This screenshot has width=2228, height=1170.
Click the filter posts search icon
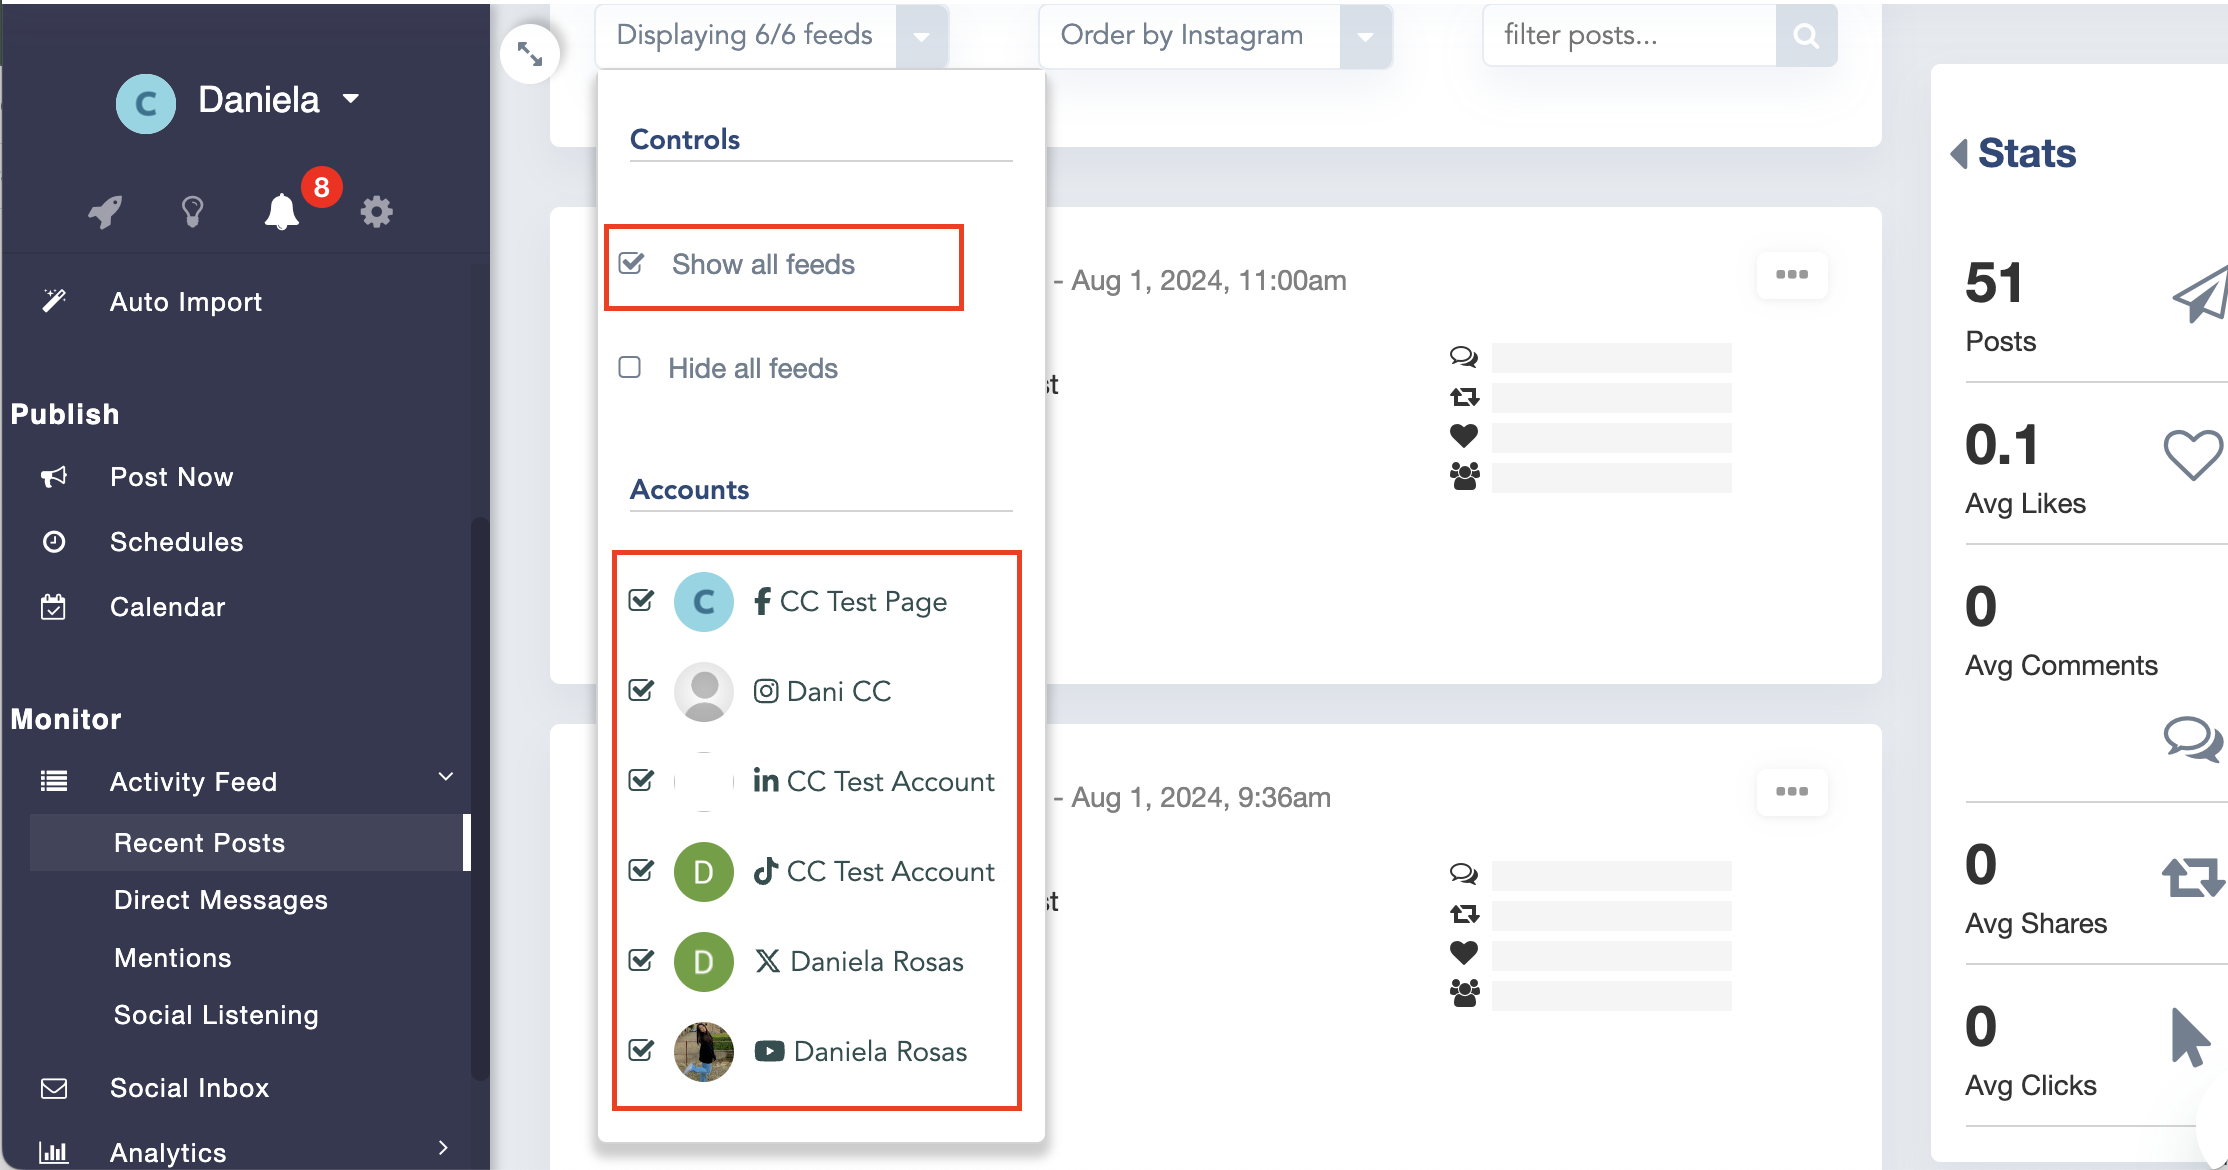click(x=1806, y=36)
